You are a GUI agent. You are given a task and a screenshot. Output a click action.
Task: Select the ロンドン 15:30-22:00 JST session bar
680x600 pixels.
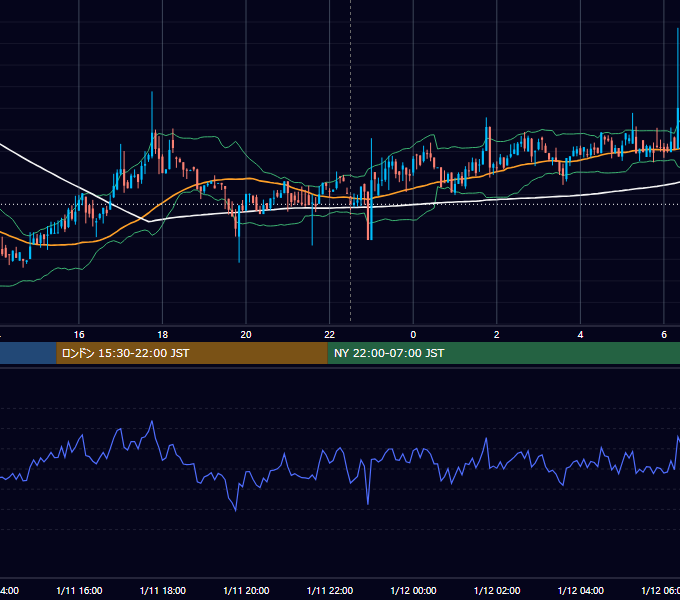tap(192, 353)
